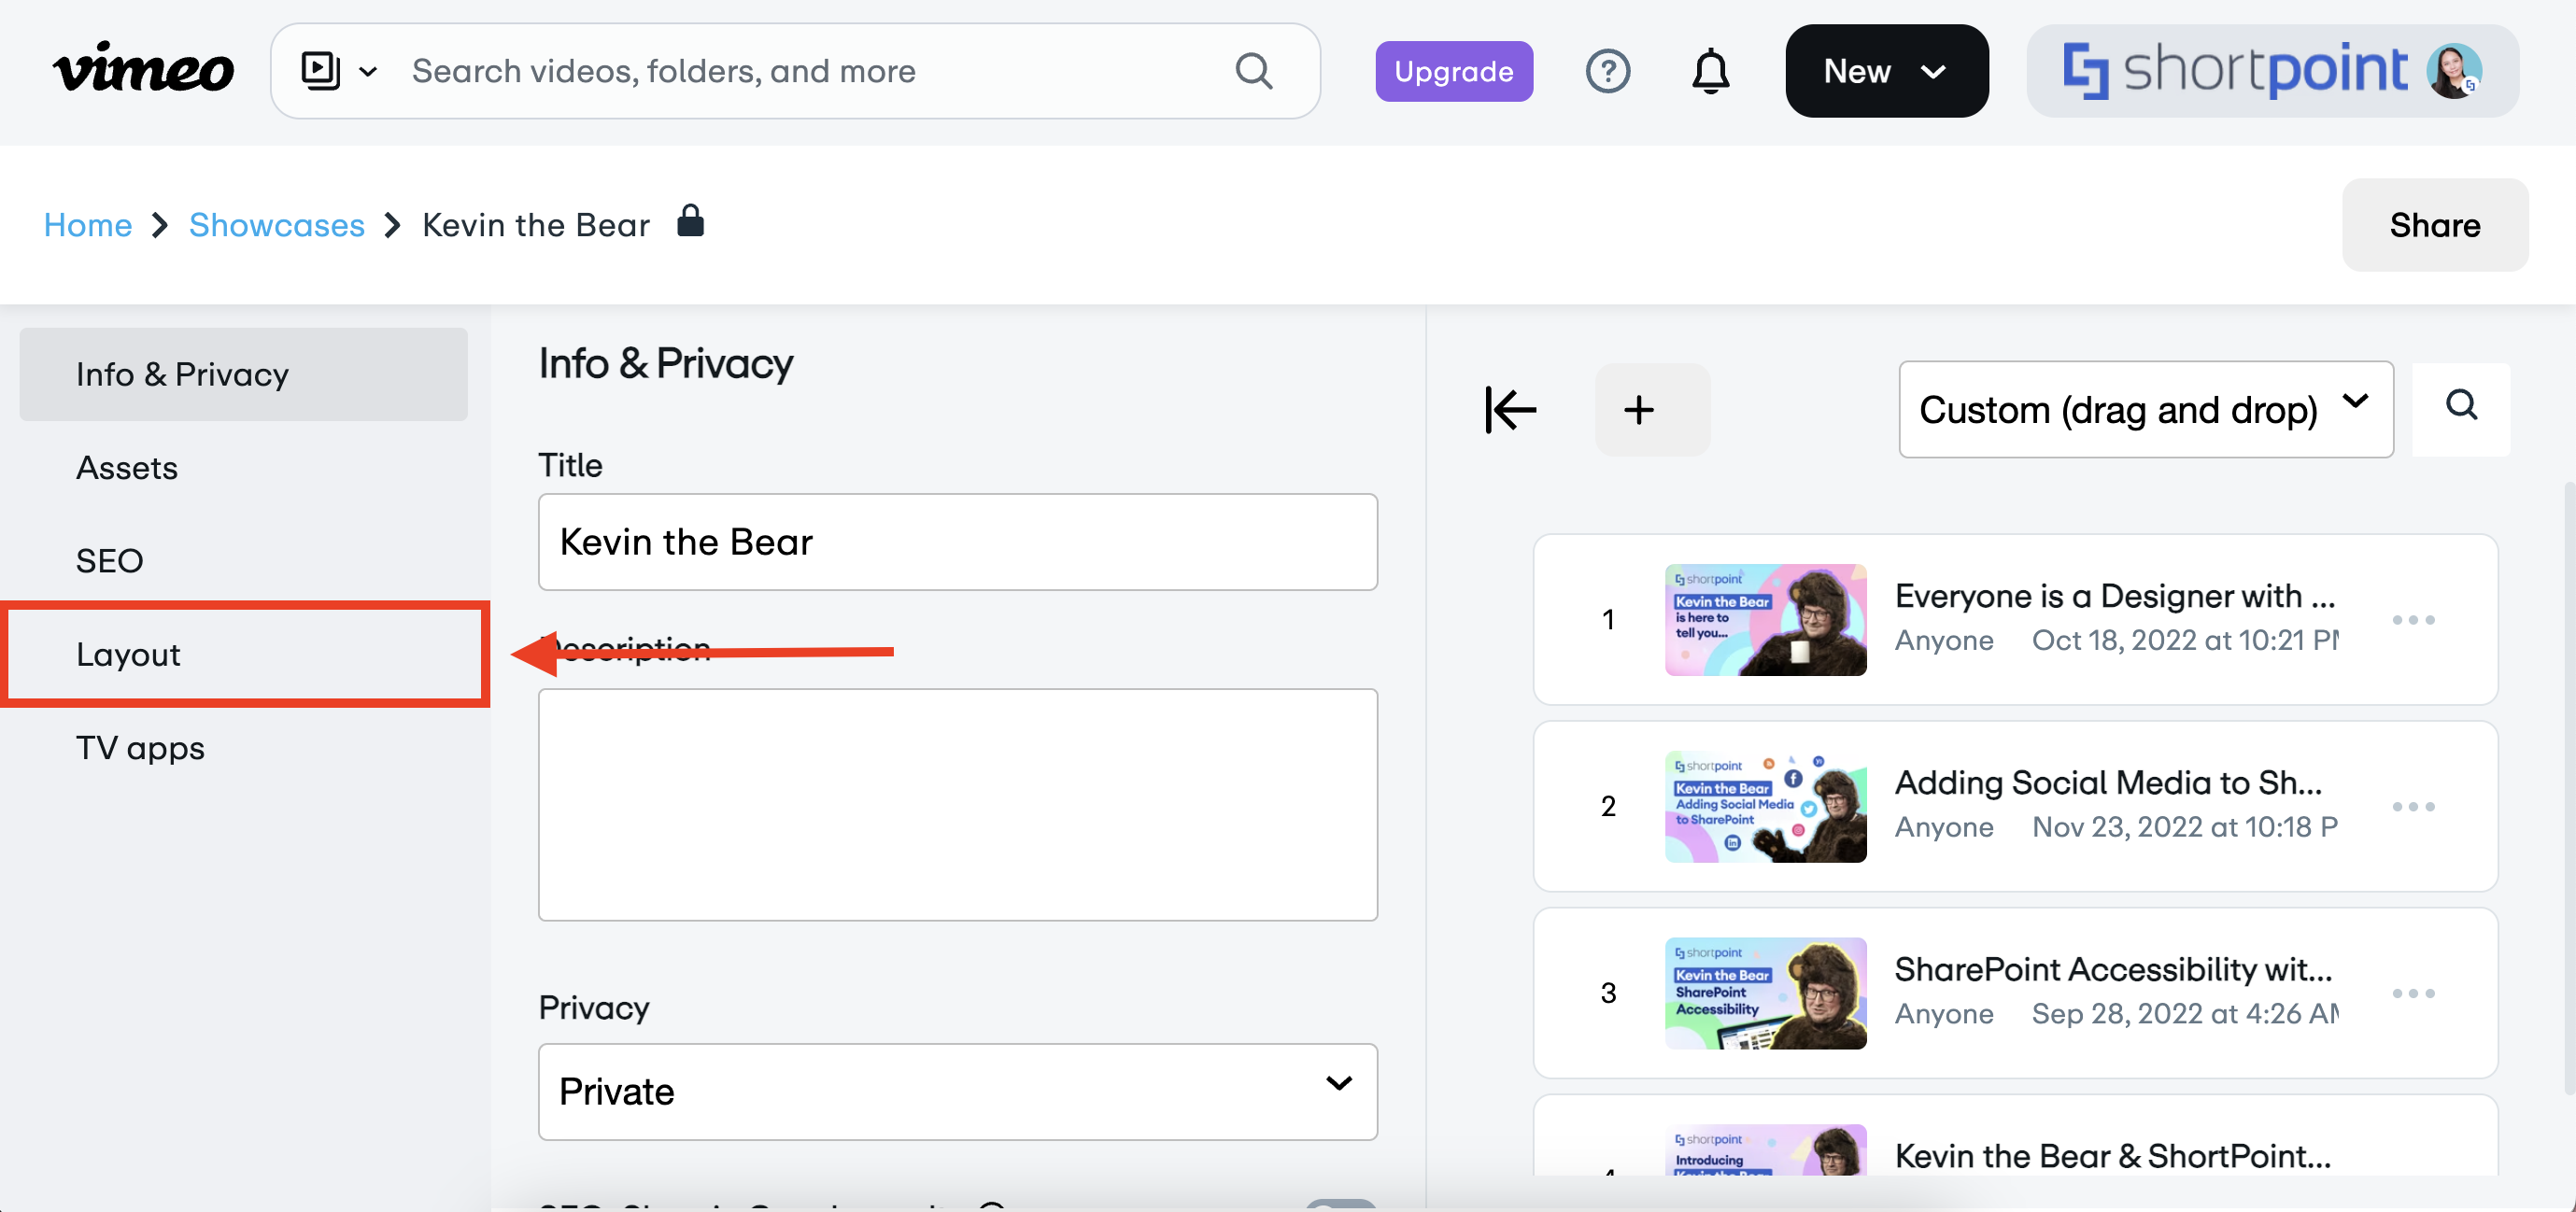The width and height of the screenshot is (2576, 1212).
Task: Click the magnifier icon in search bar
Action: coord(1253,71)
